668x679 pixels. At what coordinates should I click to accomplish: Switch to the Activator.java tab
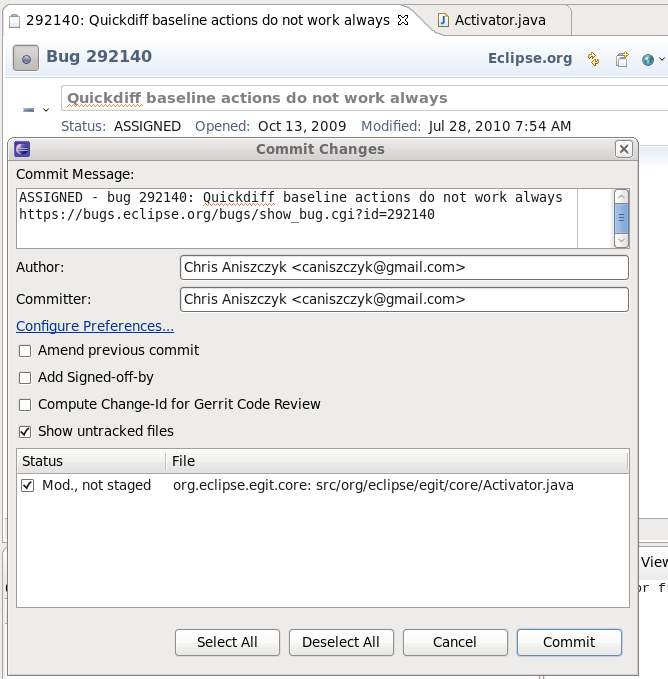(x=500, y=20)
